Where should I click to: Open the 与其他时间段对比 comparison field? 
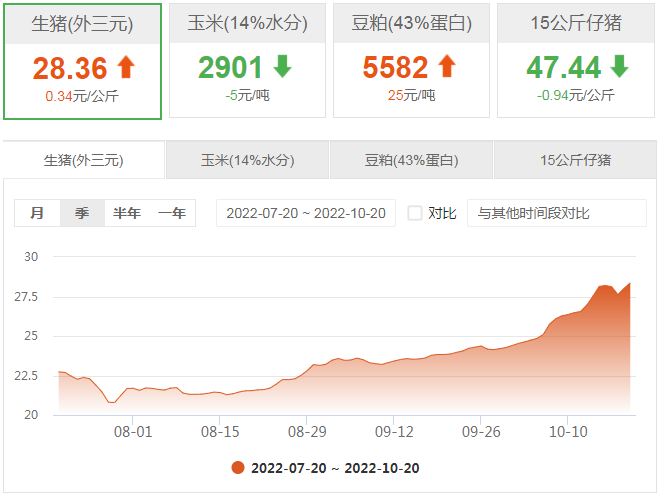[557, 213]
